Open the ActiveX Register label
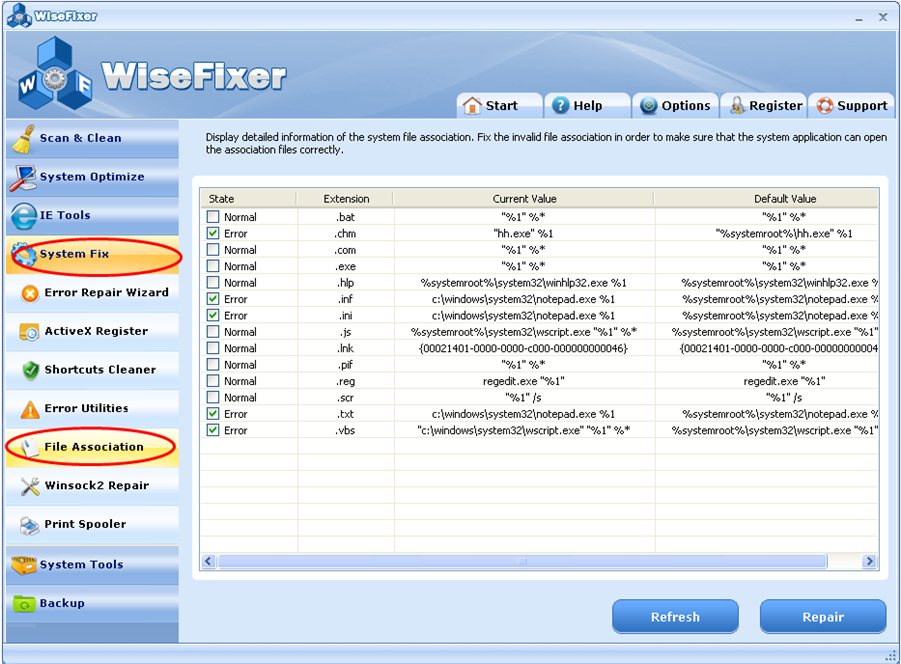 pos(97,331)
